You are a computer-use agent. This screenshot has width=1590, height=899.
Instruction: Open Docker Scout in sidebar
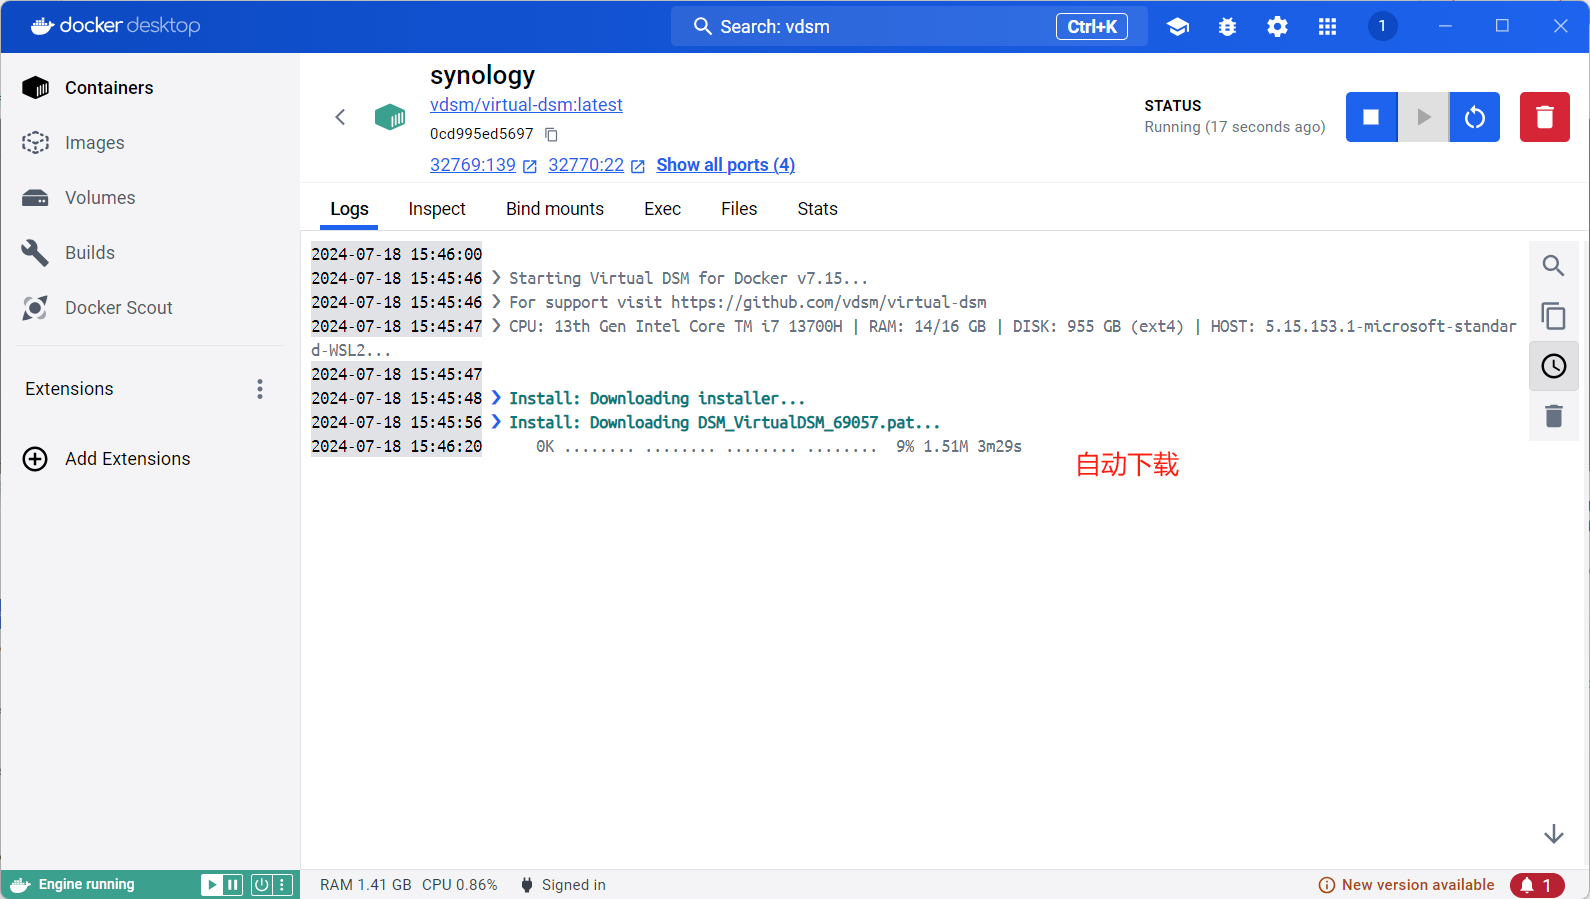tap(150, 308)
